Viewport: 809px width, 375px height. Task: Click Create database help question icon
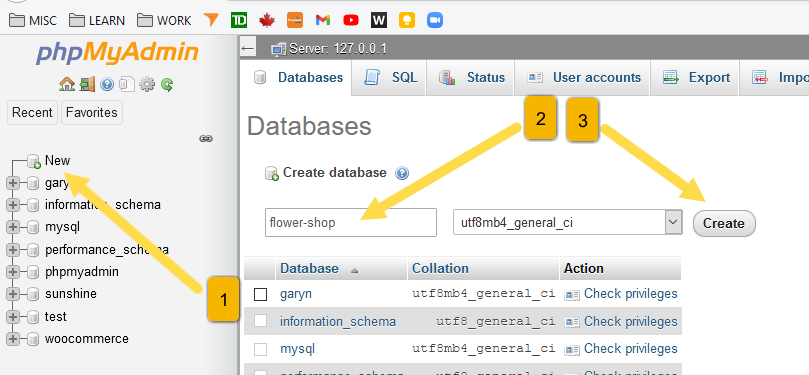tap(402, 173)
